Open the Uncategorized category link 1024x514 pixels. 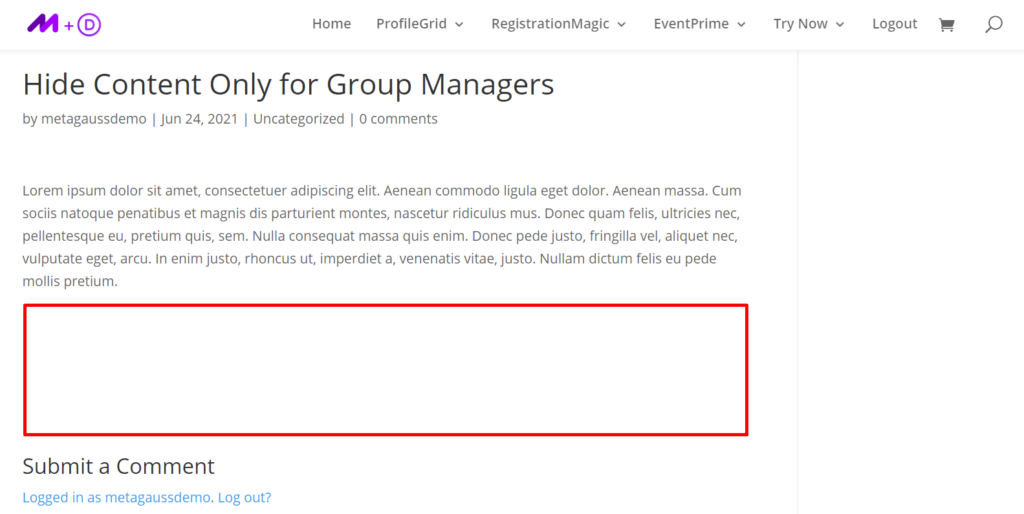(298, 119)
